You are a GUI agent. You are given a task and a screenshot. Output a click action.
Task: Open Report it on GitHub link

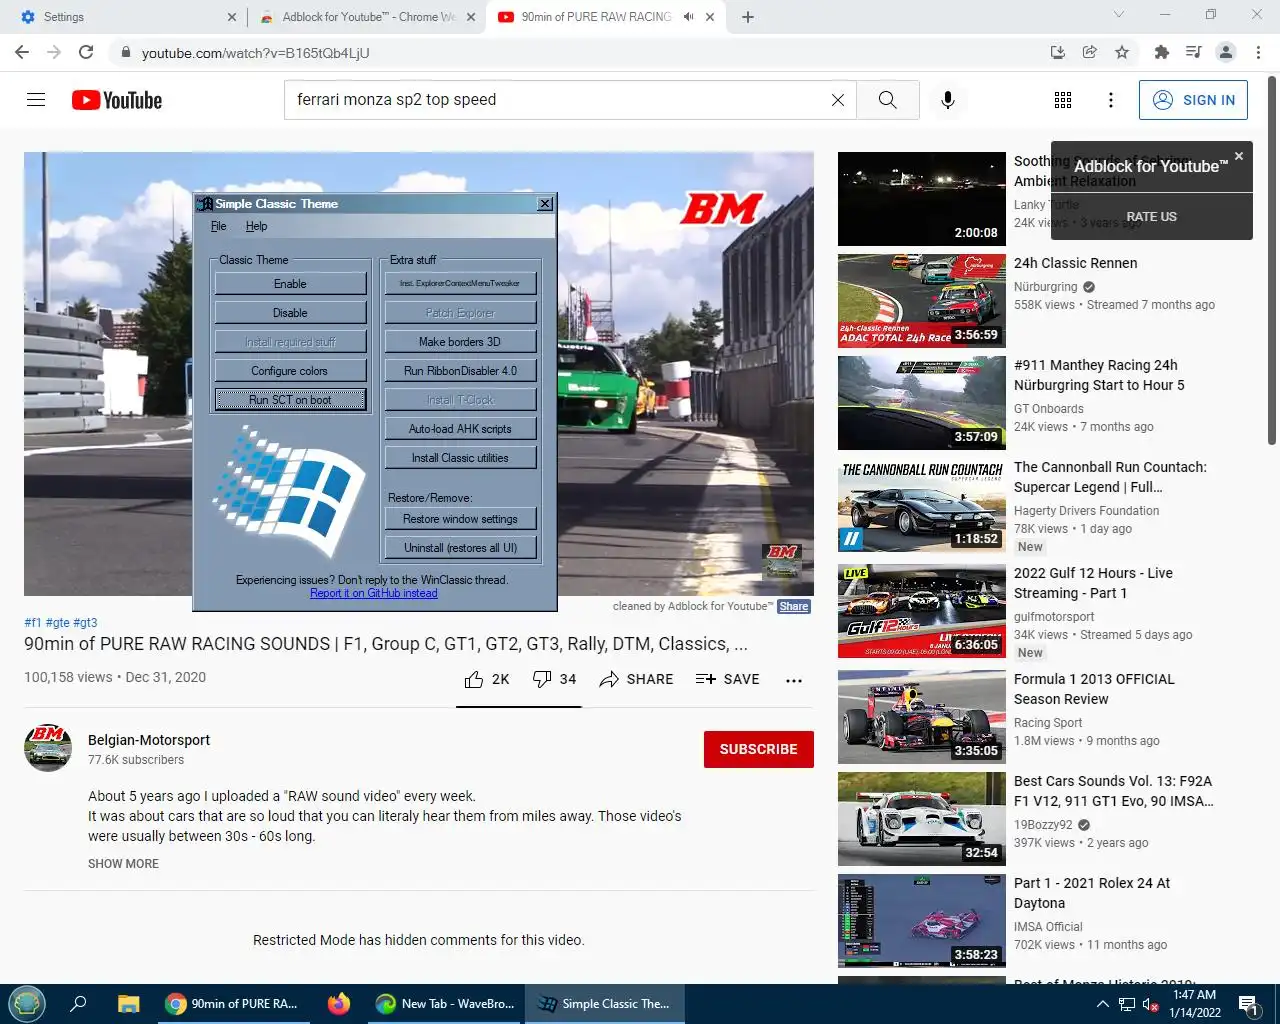click(373, 593)
